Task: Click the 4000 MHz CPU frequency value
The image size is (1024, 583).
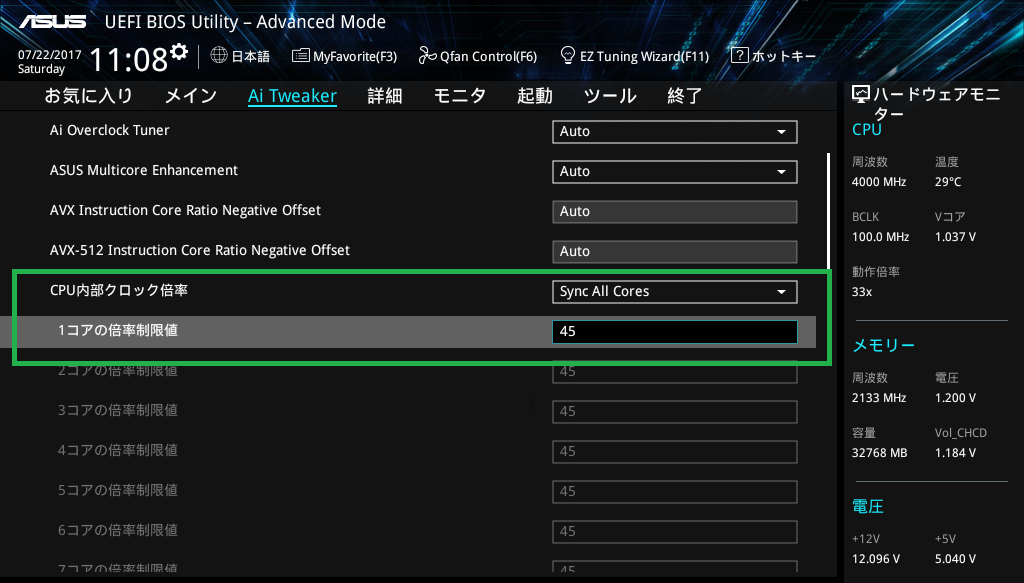Action: 878,182
